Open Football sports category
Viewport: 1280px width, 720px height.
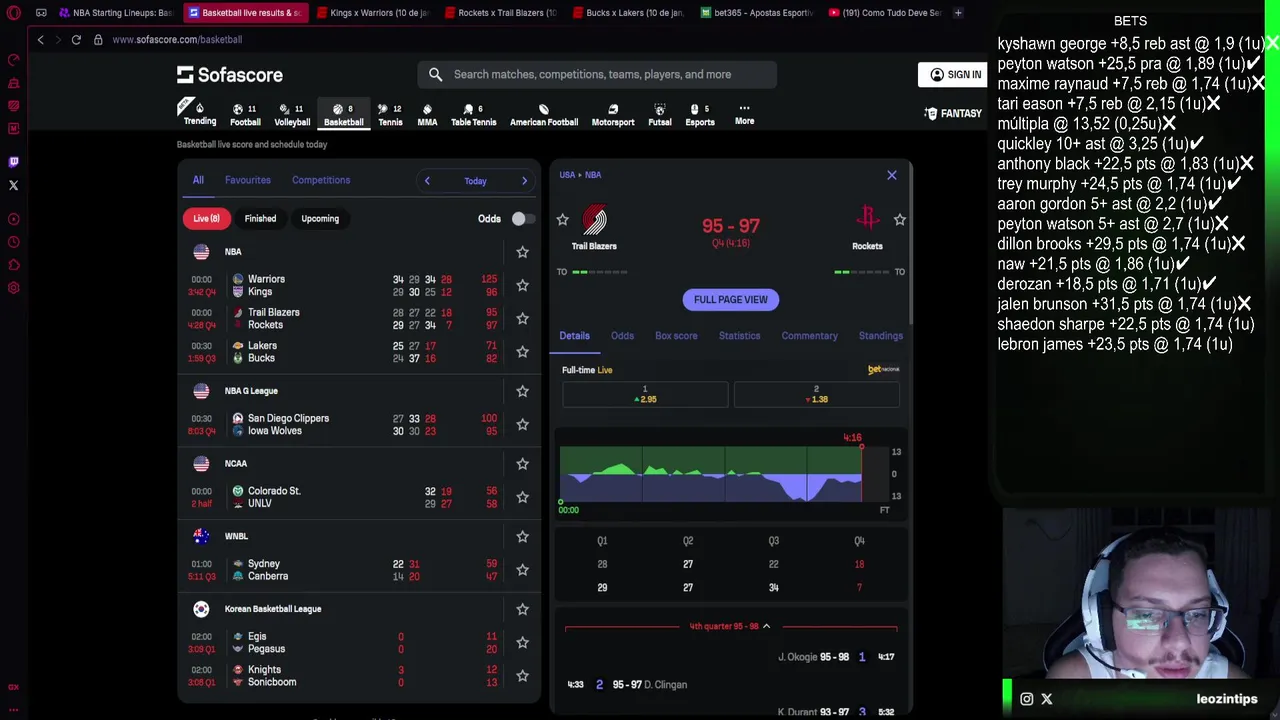[x=245, y=114]
